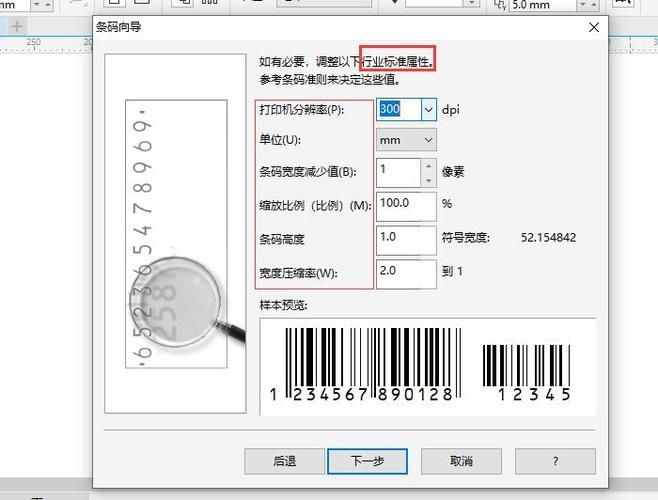Open help with the ? button

(x=555, y=461)
